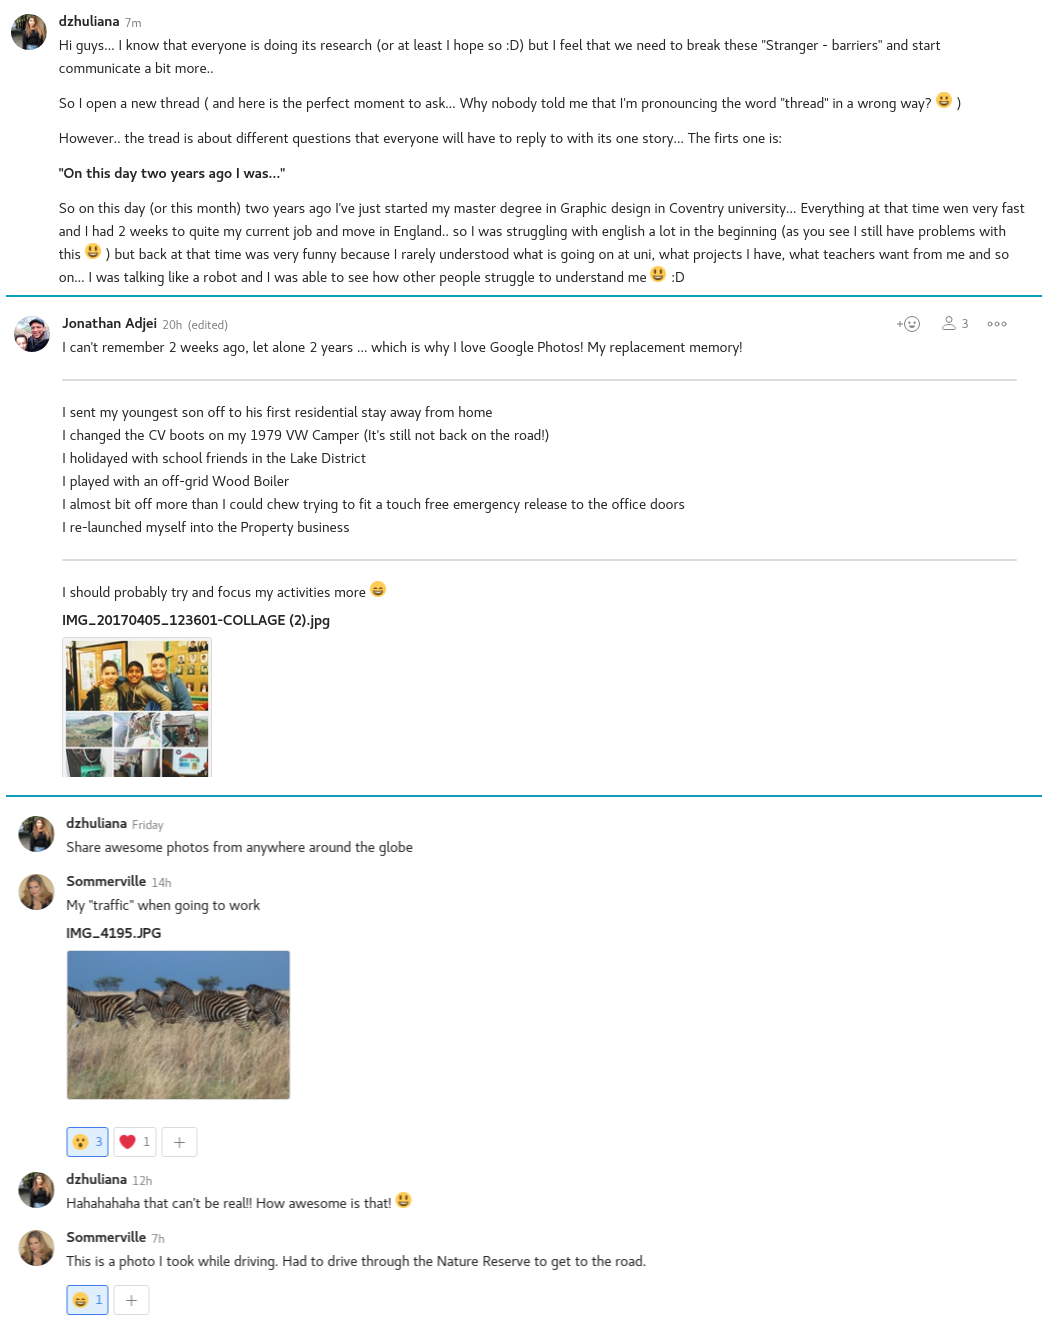Open the IMG_4195.JPG file name
Viewport: 1047px width, 1328px height.
pyautogui.click(x=114, y=933)
